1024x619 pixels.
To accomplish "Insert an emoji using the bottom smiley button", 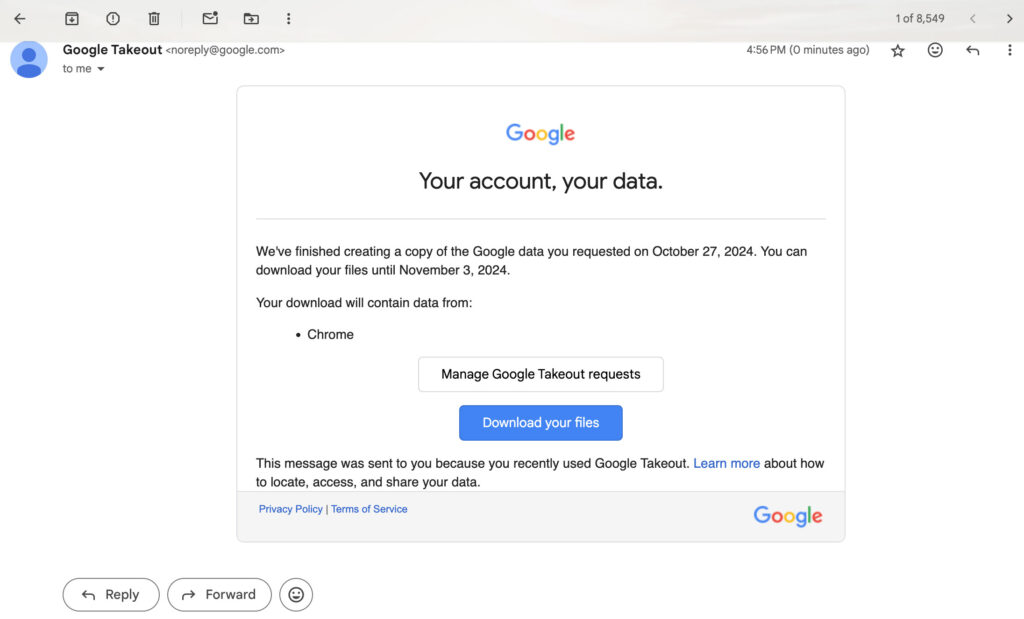I will coord(296,594).
